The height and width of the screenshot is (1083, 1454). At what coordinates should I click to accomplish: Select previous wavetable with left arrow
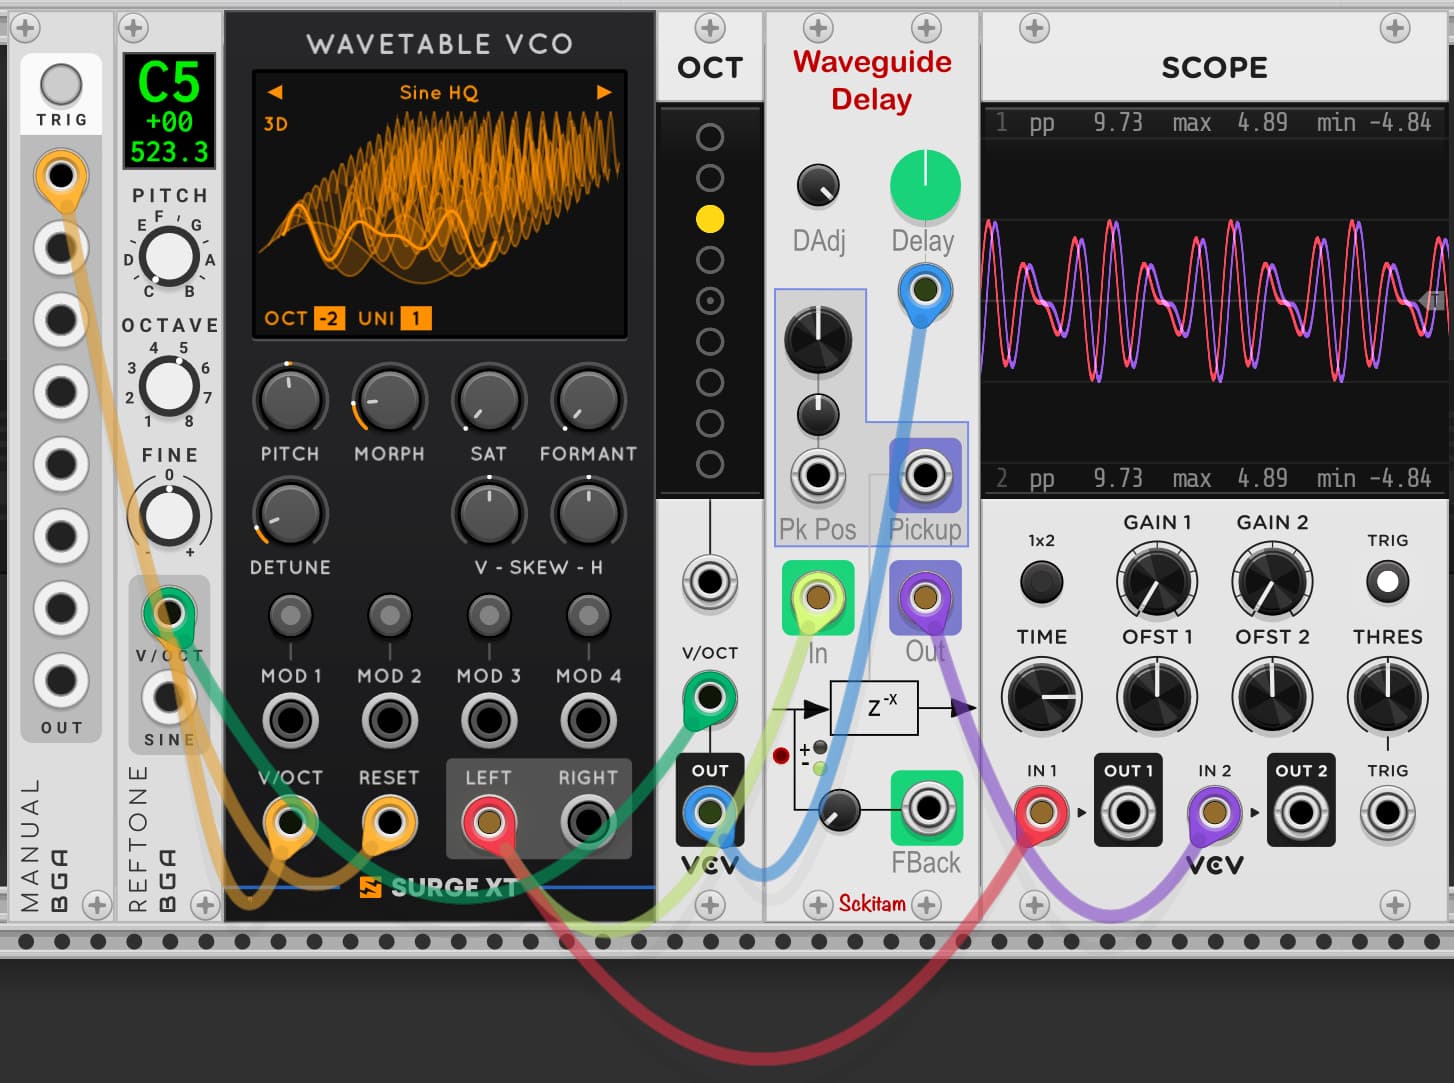tap(275, 92)
